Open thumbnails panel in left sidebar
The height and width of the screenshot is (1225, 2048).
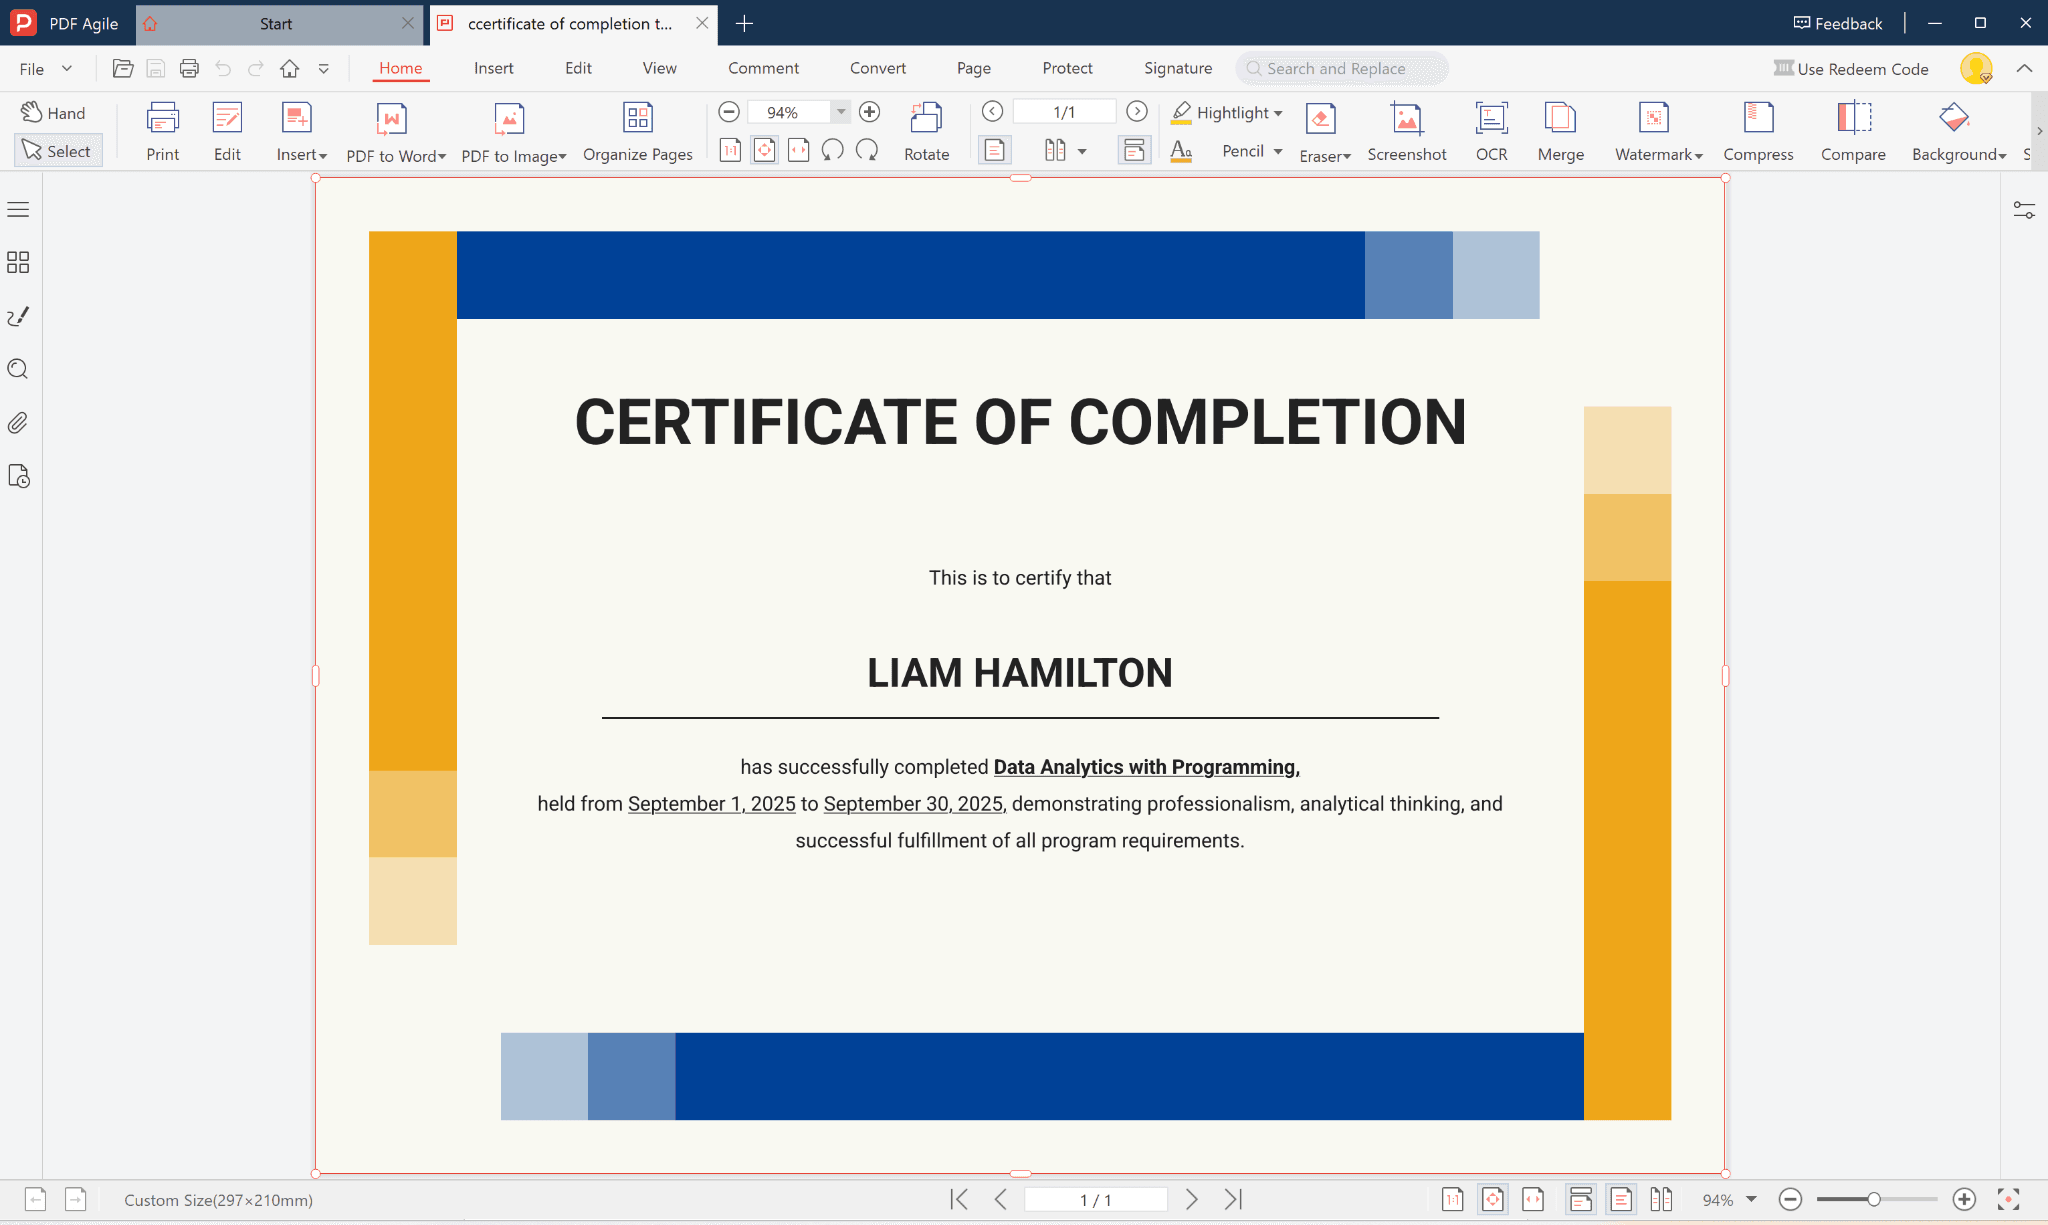18,263
